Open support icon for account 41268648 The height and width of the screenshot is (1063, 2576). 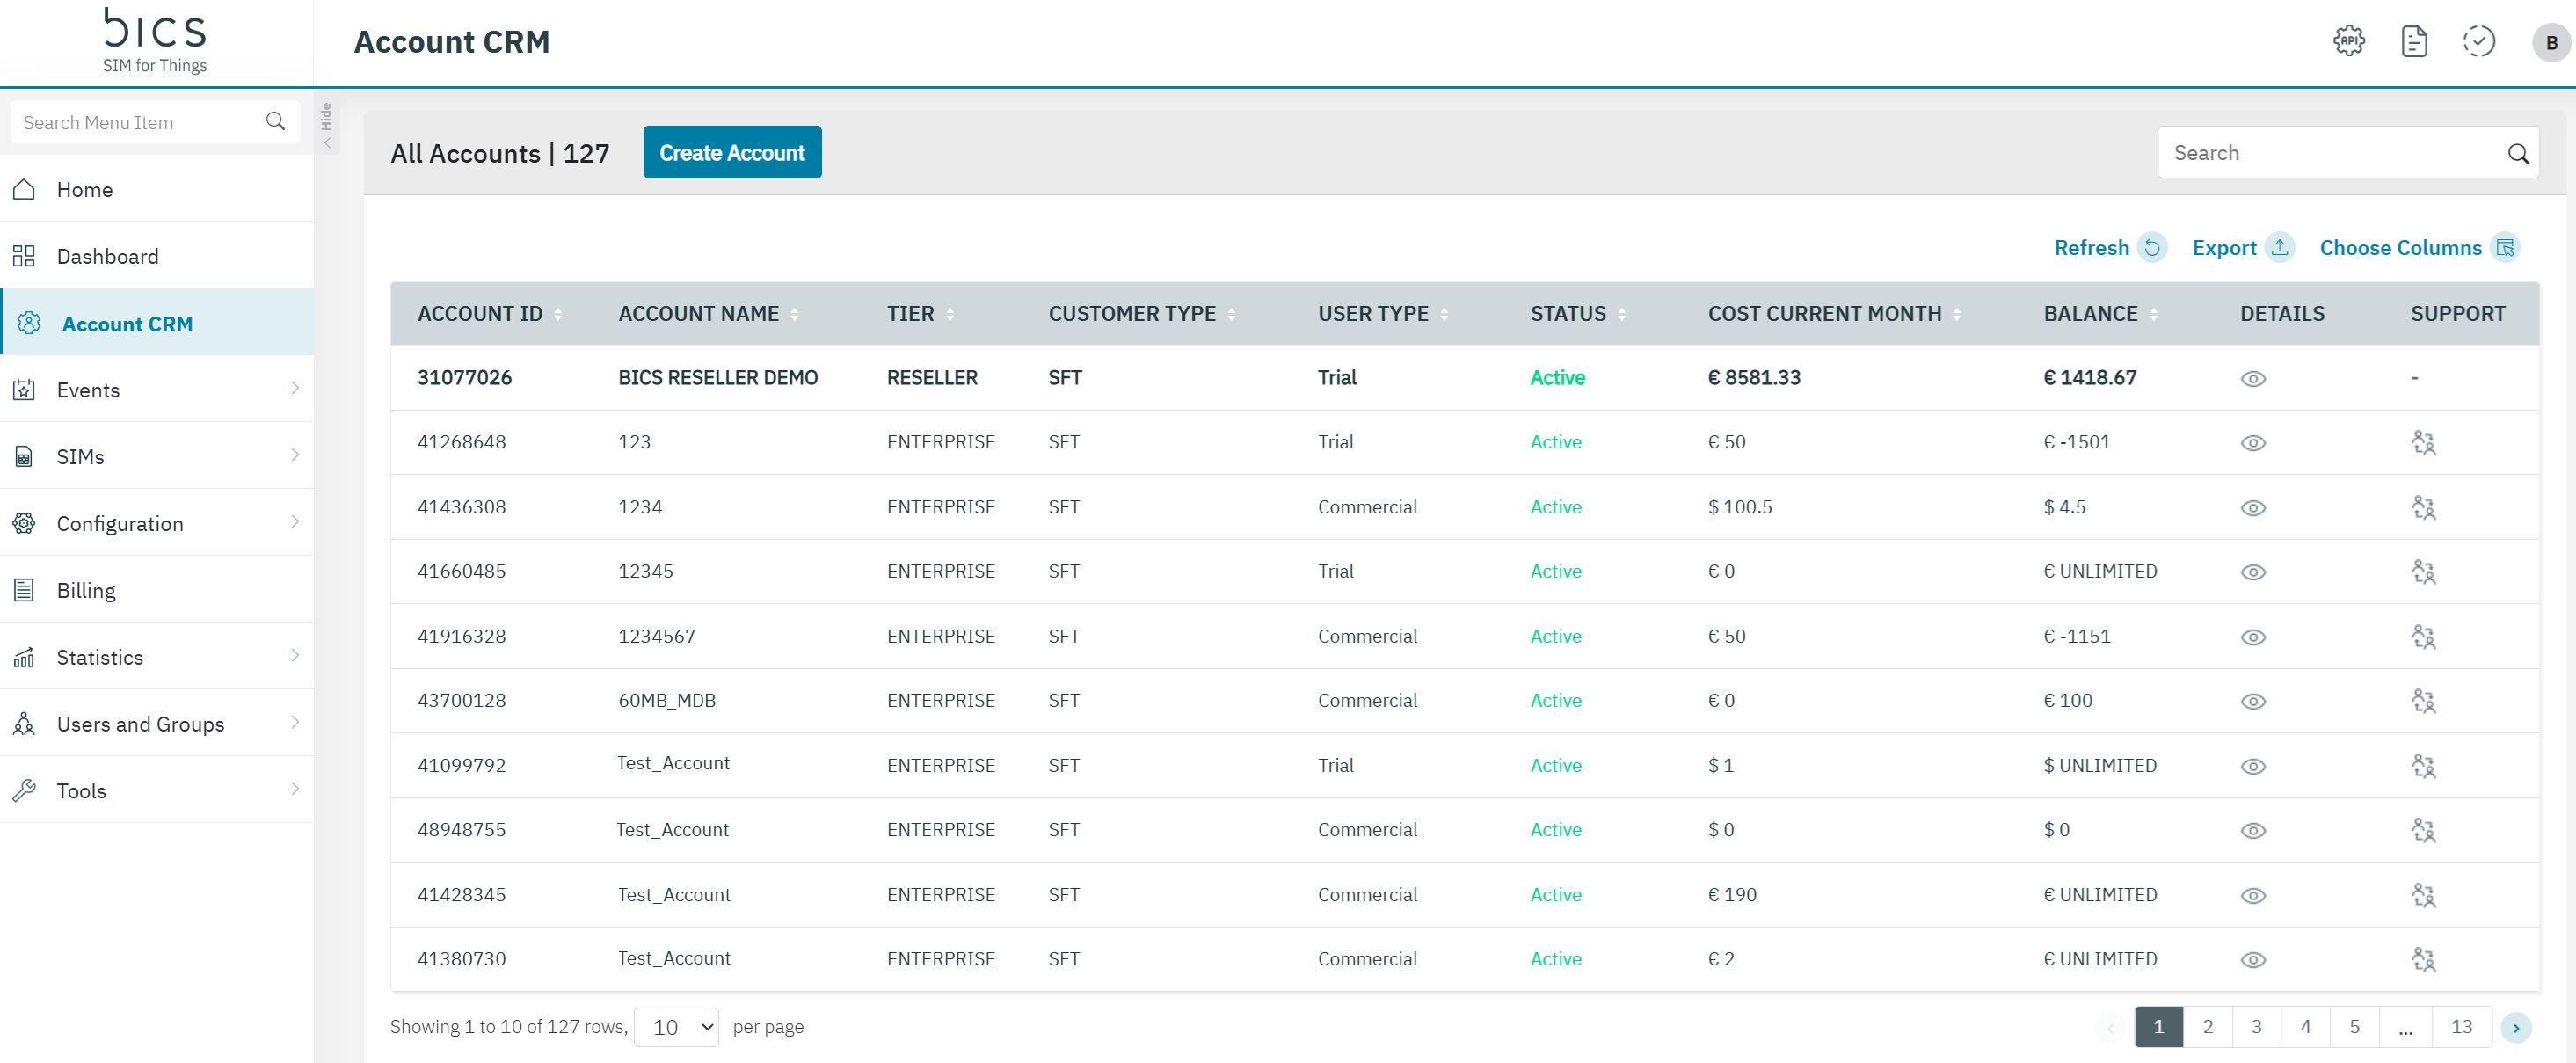pos(2423,442)
